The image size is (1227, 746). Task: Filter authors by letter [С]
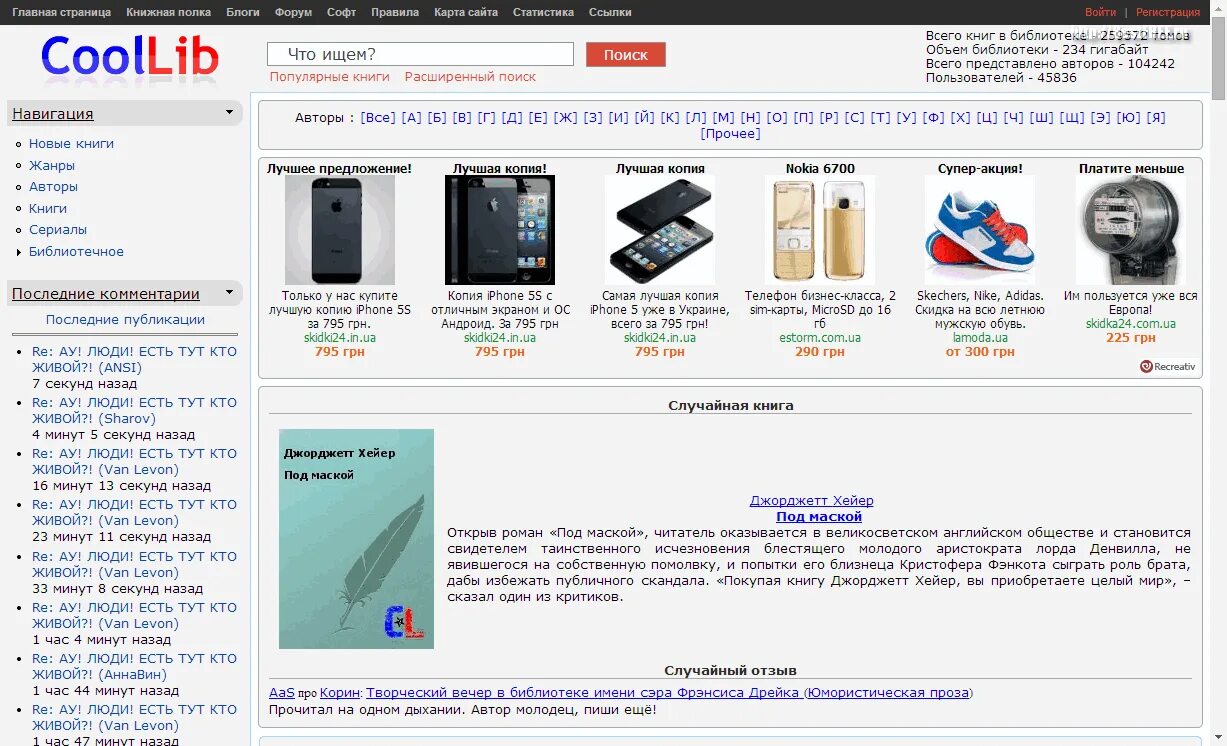point(854,118)
